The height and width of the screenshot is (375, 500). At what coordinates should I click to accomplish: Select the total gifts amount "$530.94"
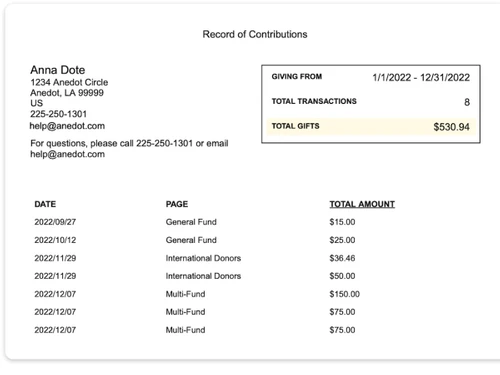[451, 127]
